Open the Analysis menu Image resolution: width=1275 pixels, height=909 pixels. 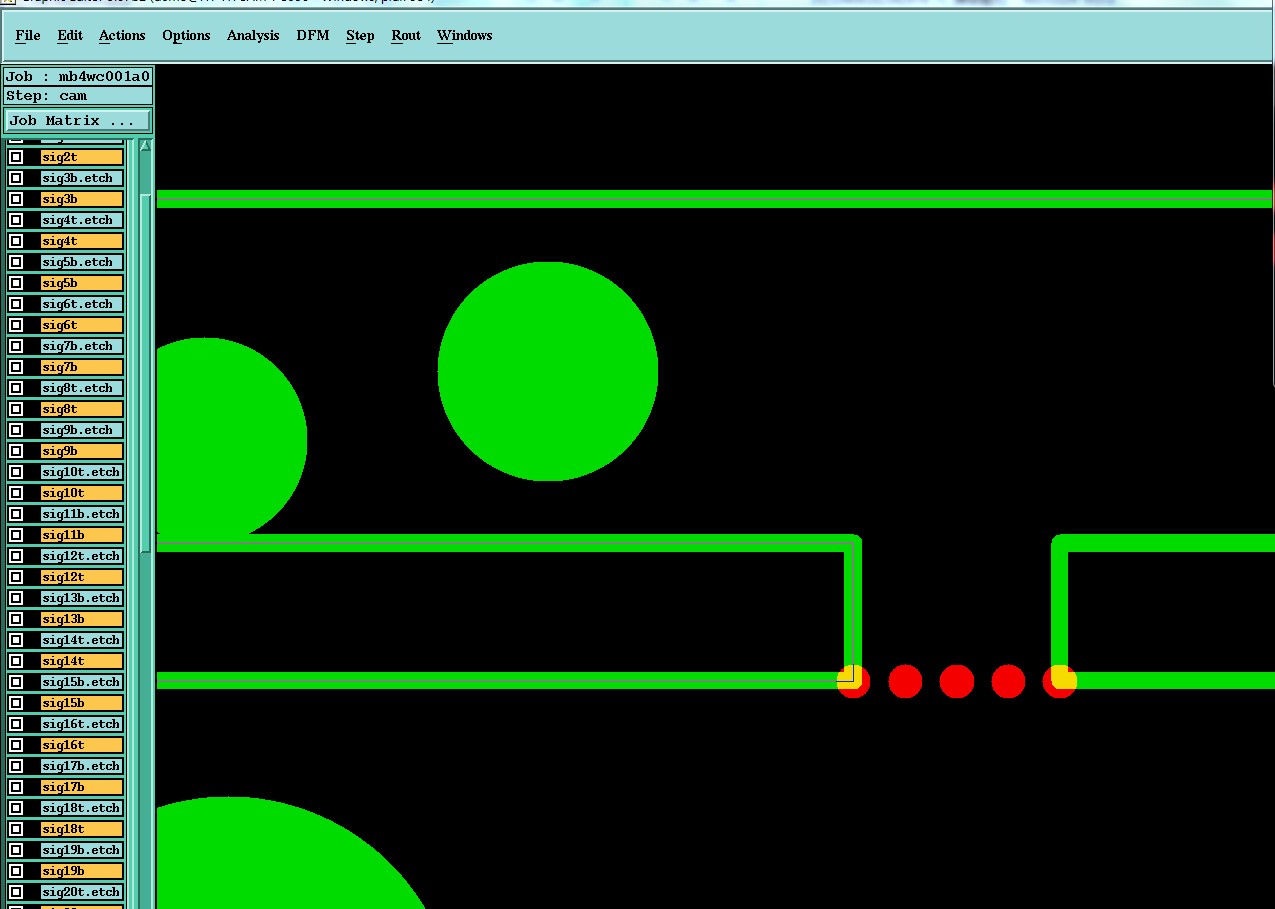click(x=253, y=35)
